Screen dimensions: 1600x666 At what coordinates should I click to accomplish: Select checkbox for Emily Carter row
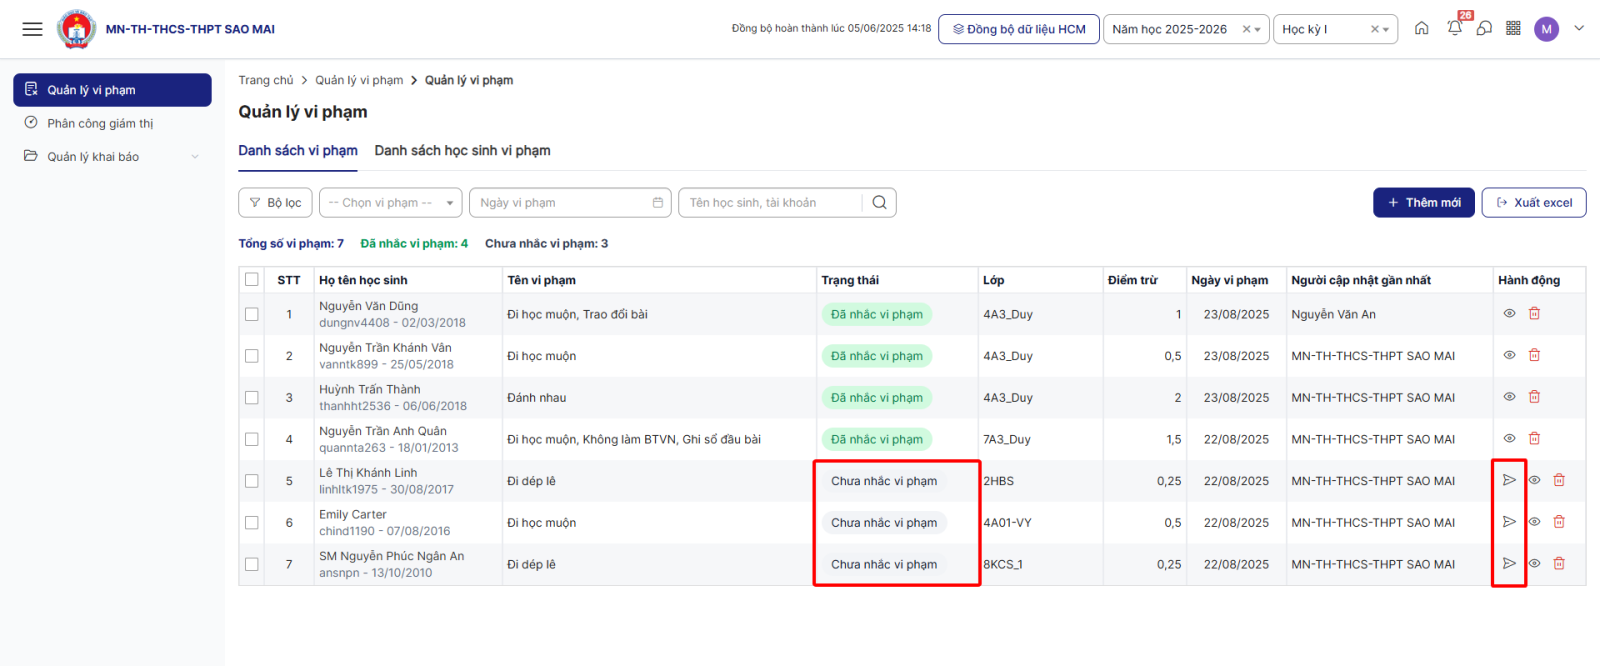tap(252, 523)
